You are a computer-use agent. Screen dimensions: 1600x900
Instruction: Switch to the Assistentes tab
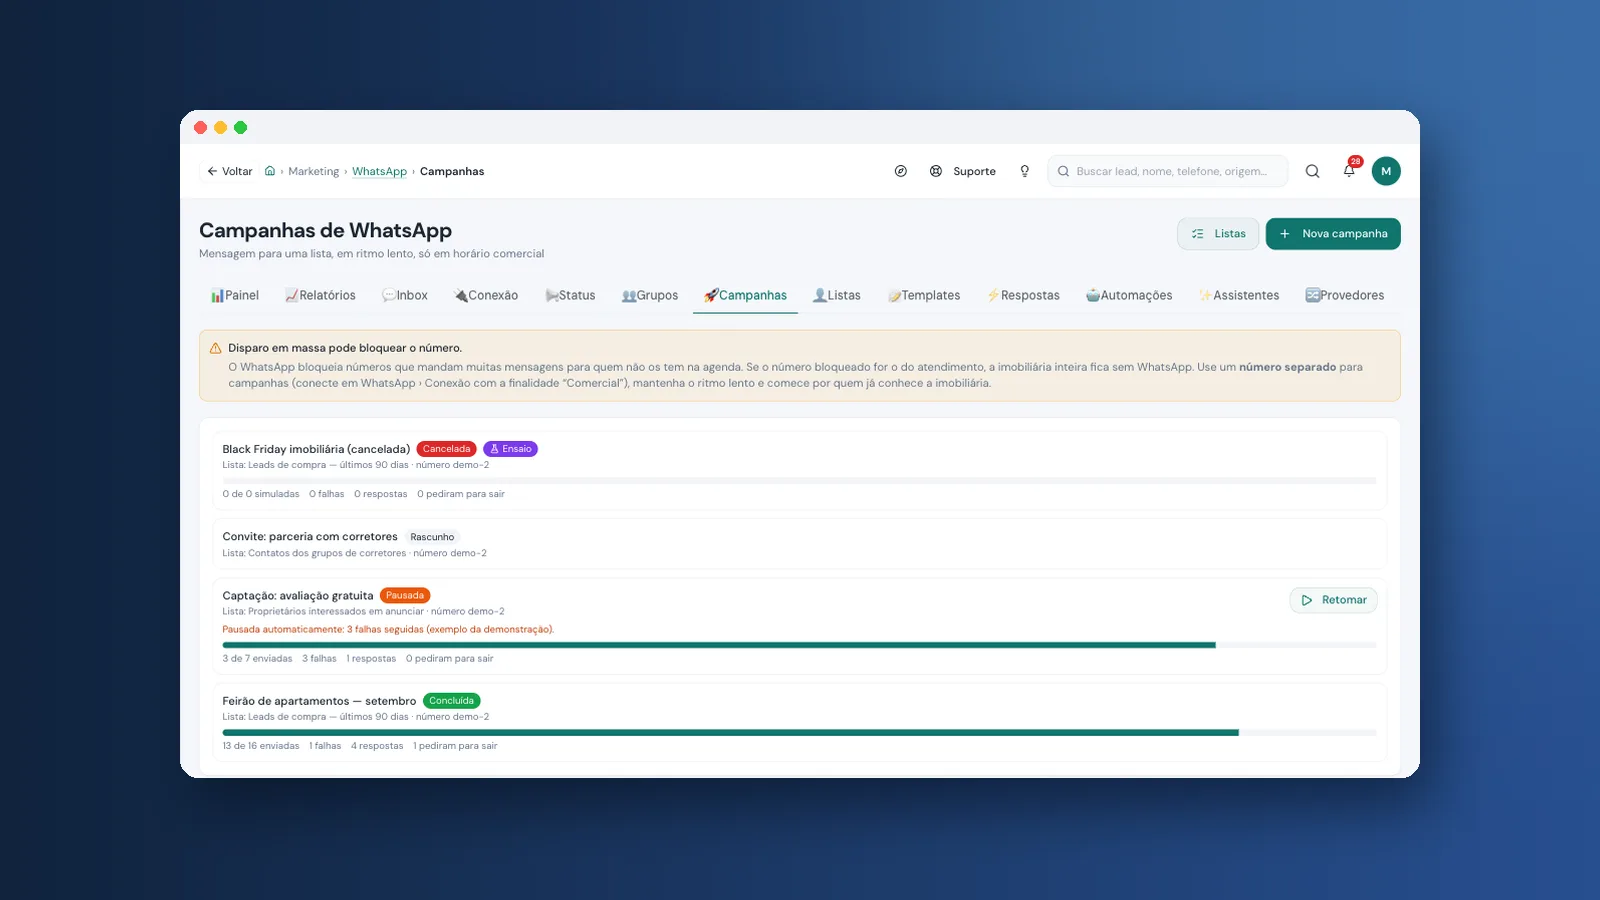(x=1239, y=295)
